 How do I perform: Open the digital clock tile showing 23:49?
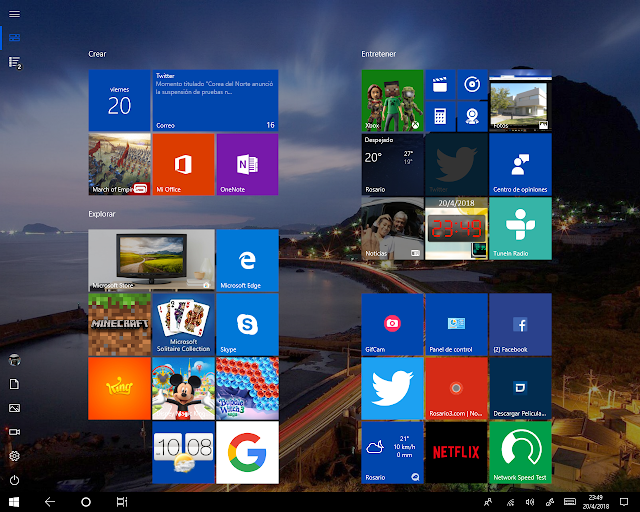(456, 228)
